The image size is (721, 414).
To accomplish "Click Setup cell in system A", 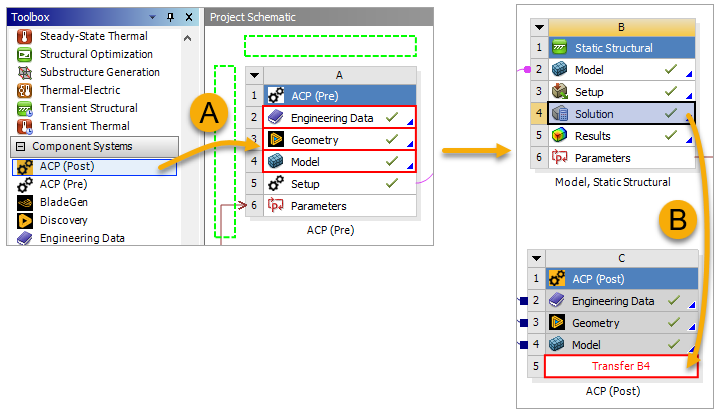I will (x=339, y=184).
